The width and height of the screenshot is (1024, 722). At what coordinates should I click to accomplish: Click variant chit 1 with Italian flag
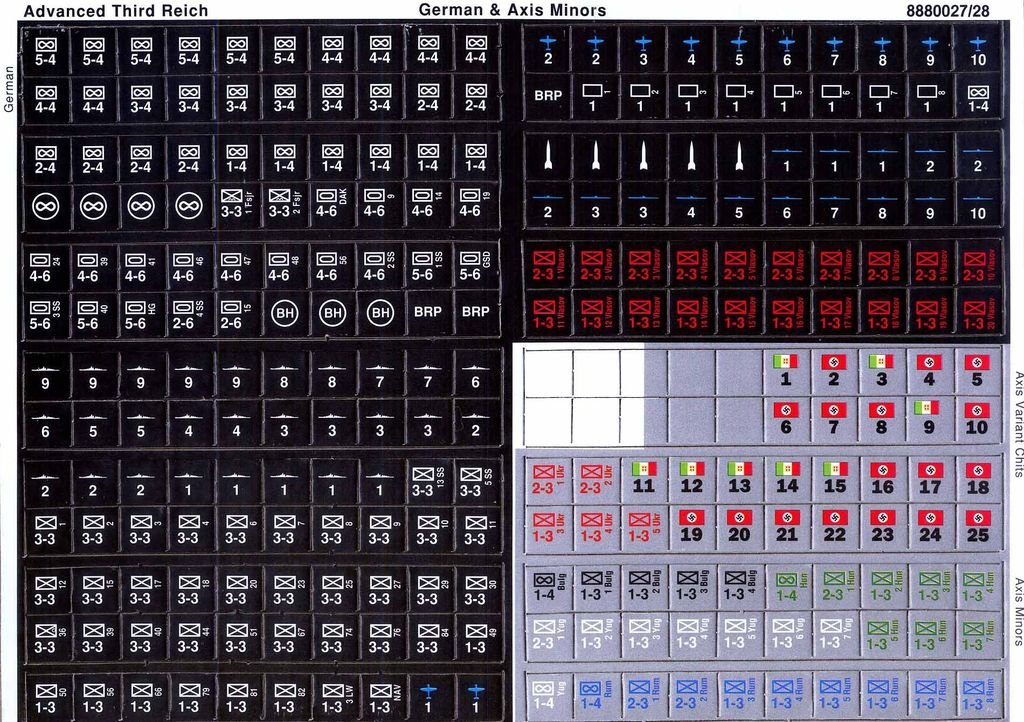786,371
